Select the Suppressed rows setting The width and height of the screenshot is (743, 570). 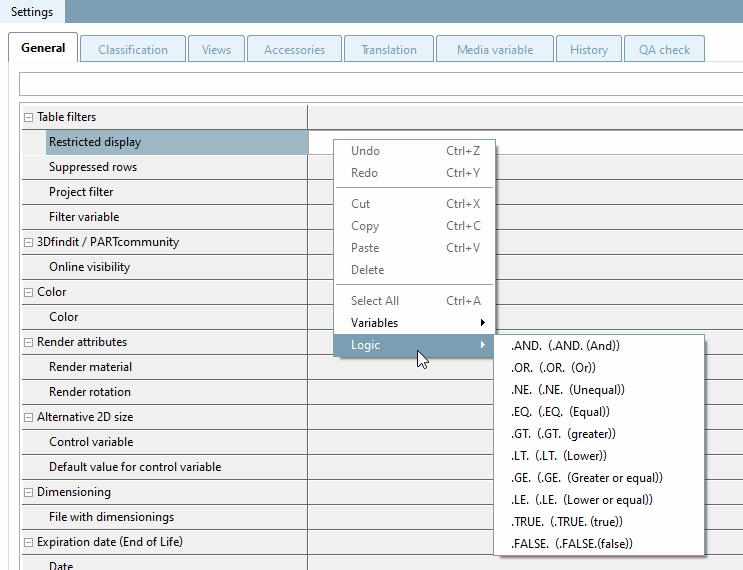pyautogui.click(x=93, y=167)
